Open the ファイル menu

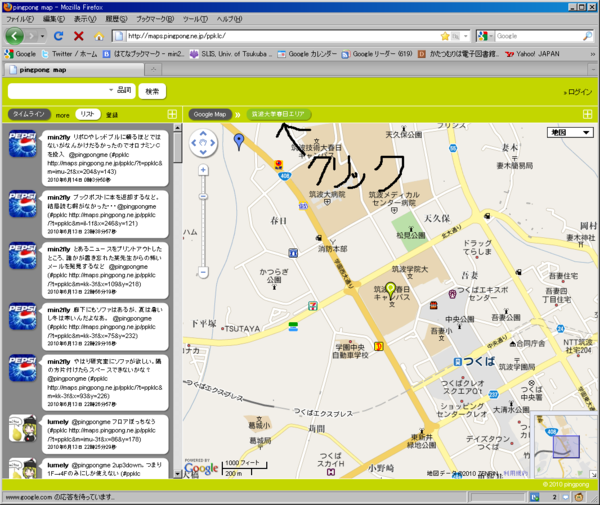(20, 19)
